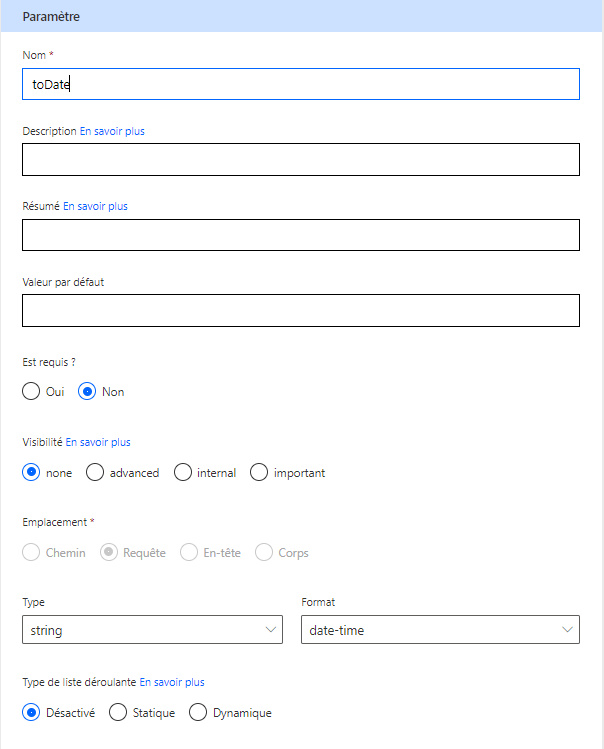The image size is (604, 749).
Task: Choose Désactivé dropdown list type
Action: click(x=32, y=713)
